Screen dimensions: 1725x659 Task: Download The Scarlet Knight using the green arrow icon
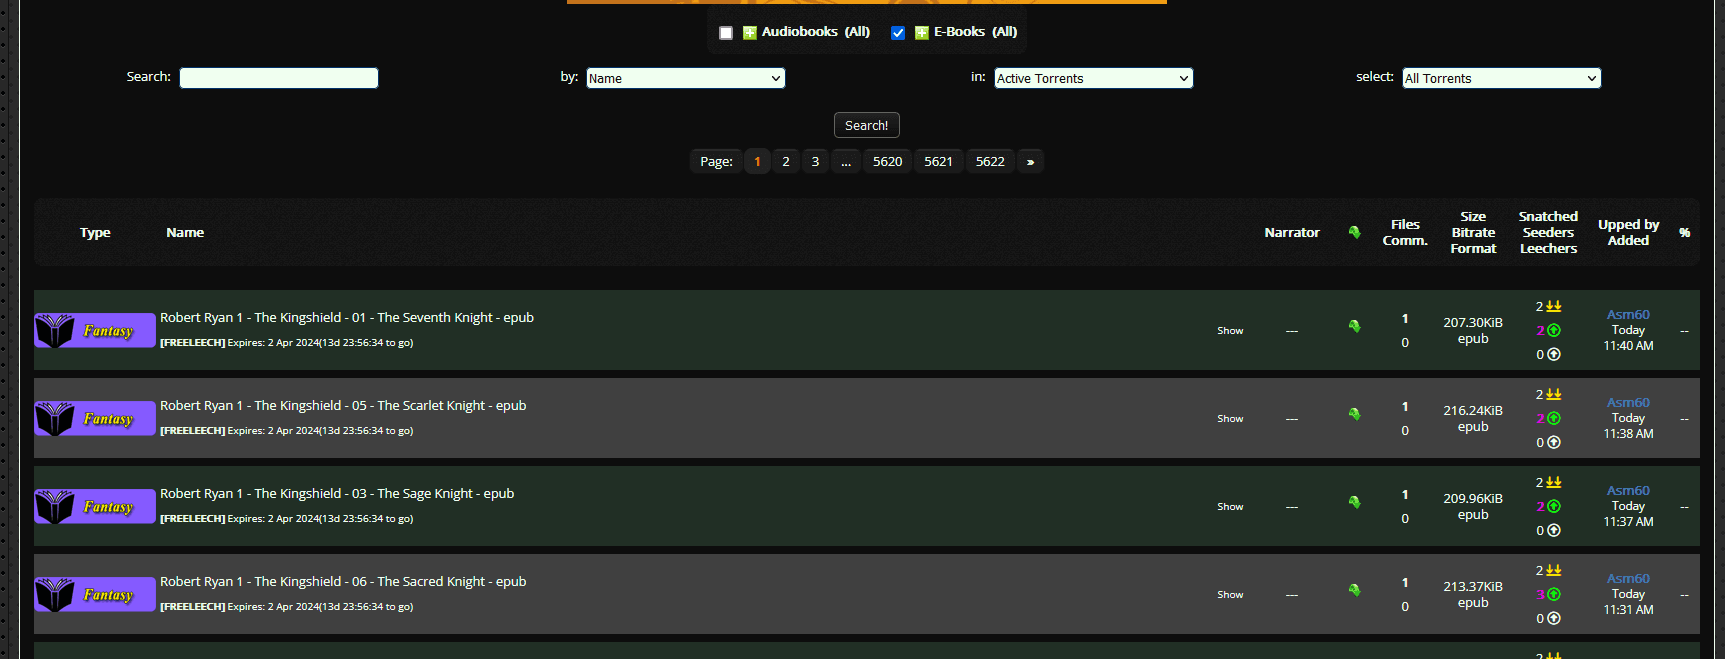point(1354,414)
